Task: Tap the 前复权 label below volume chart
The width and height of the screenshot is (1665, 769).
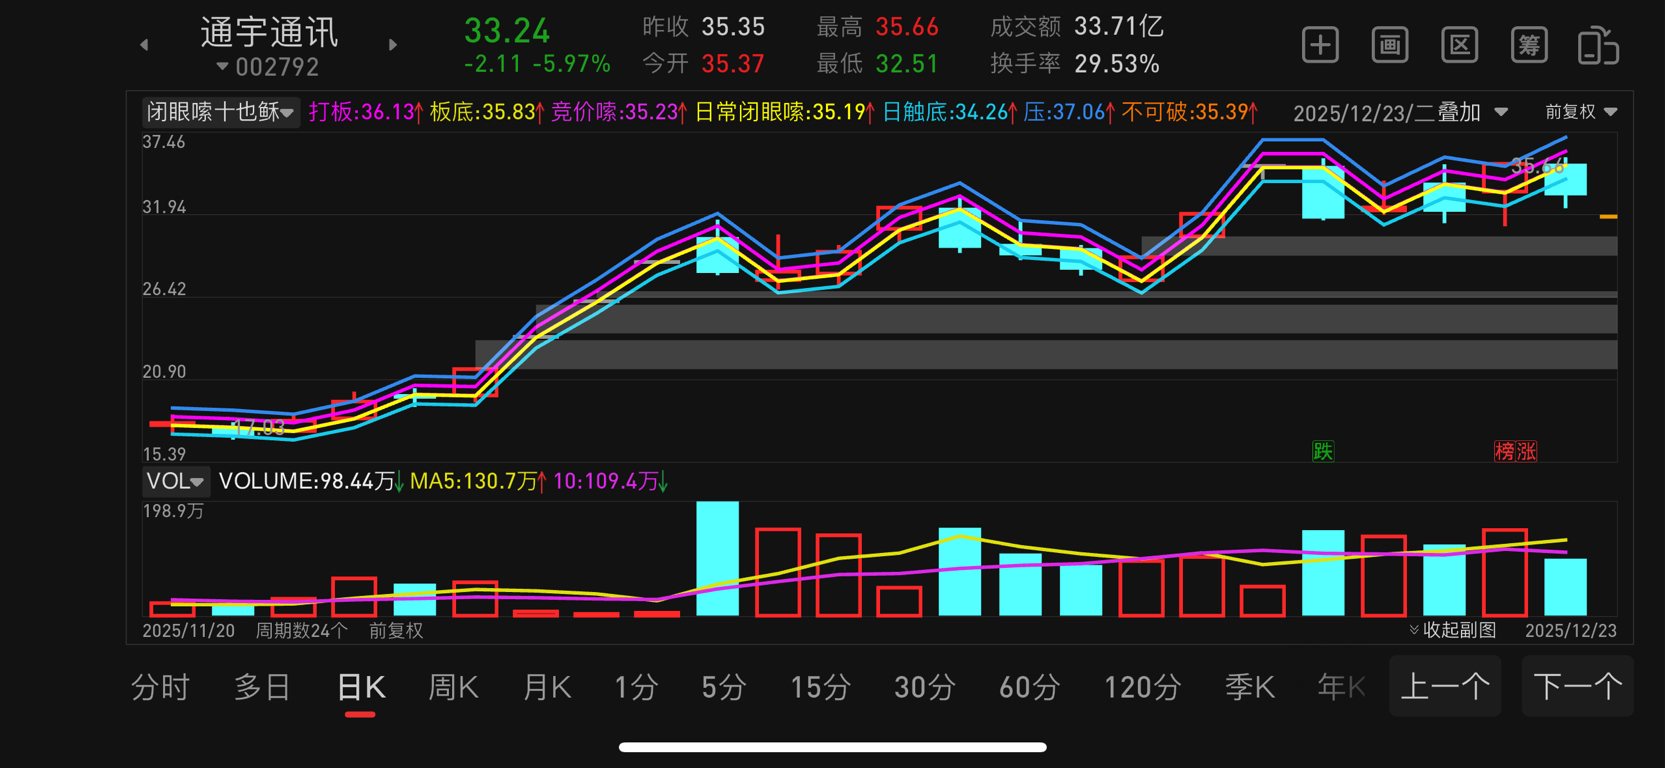Action: (x=396, y=630)
